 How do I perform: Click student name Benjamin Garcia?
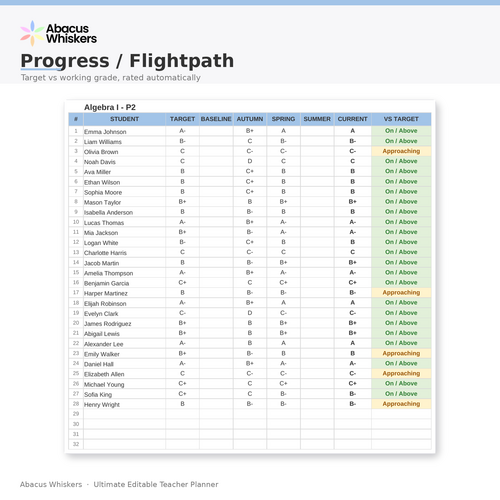(x=106, y=283)
